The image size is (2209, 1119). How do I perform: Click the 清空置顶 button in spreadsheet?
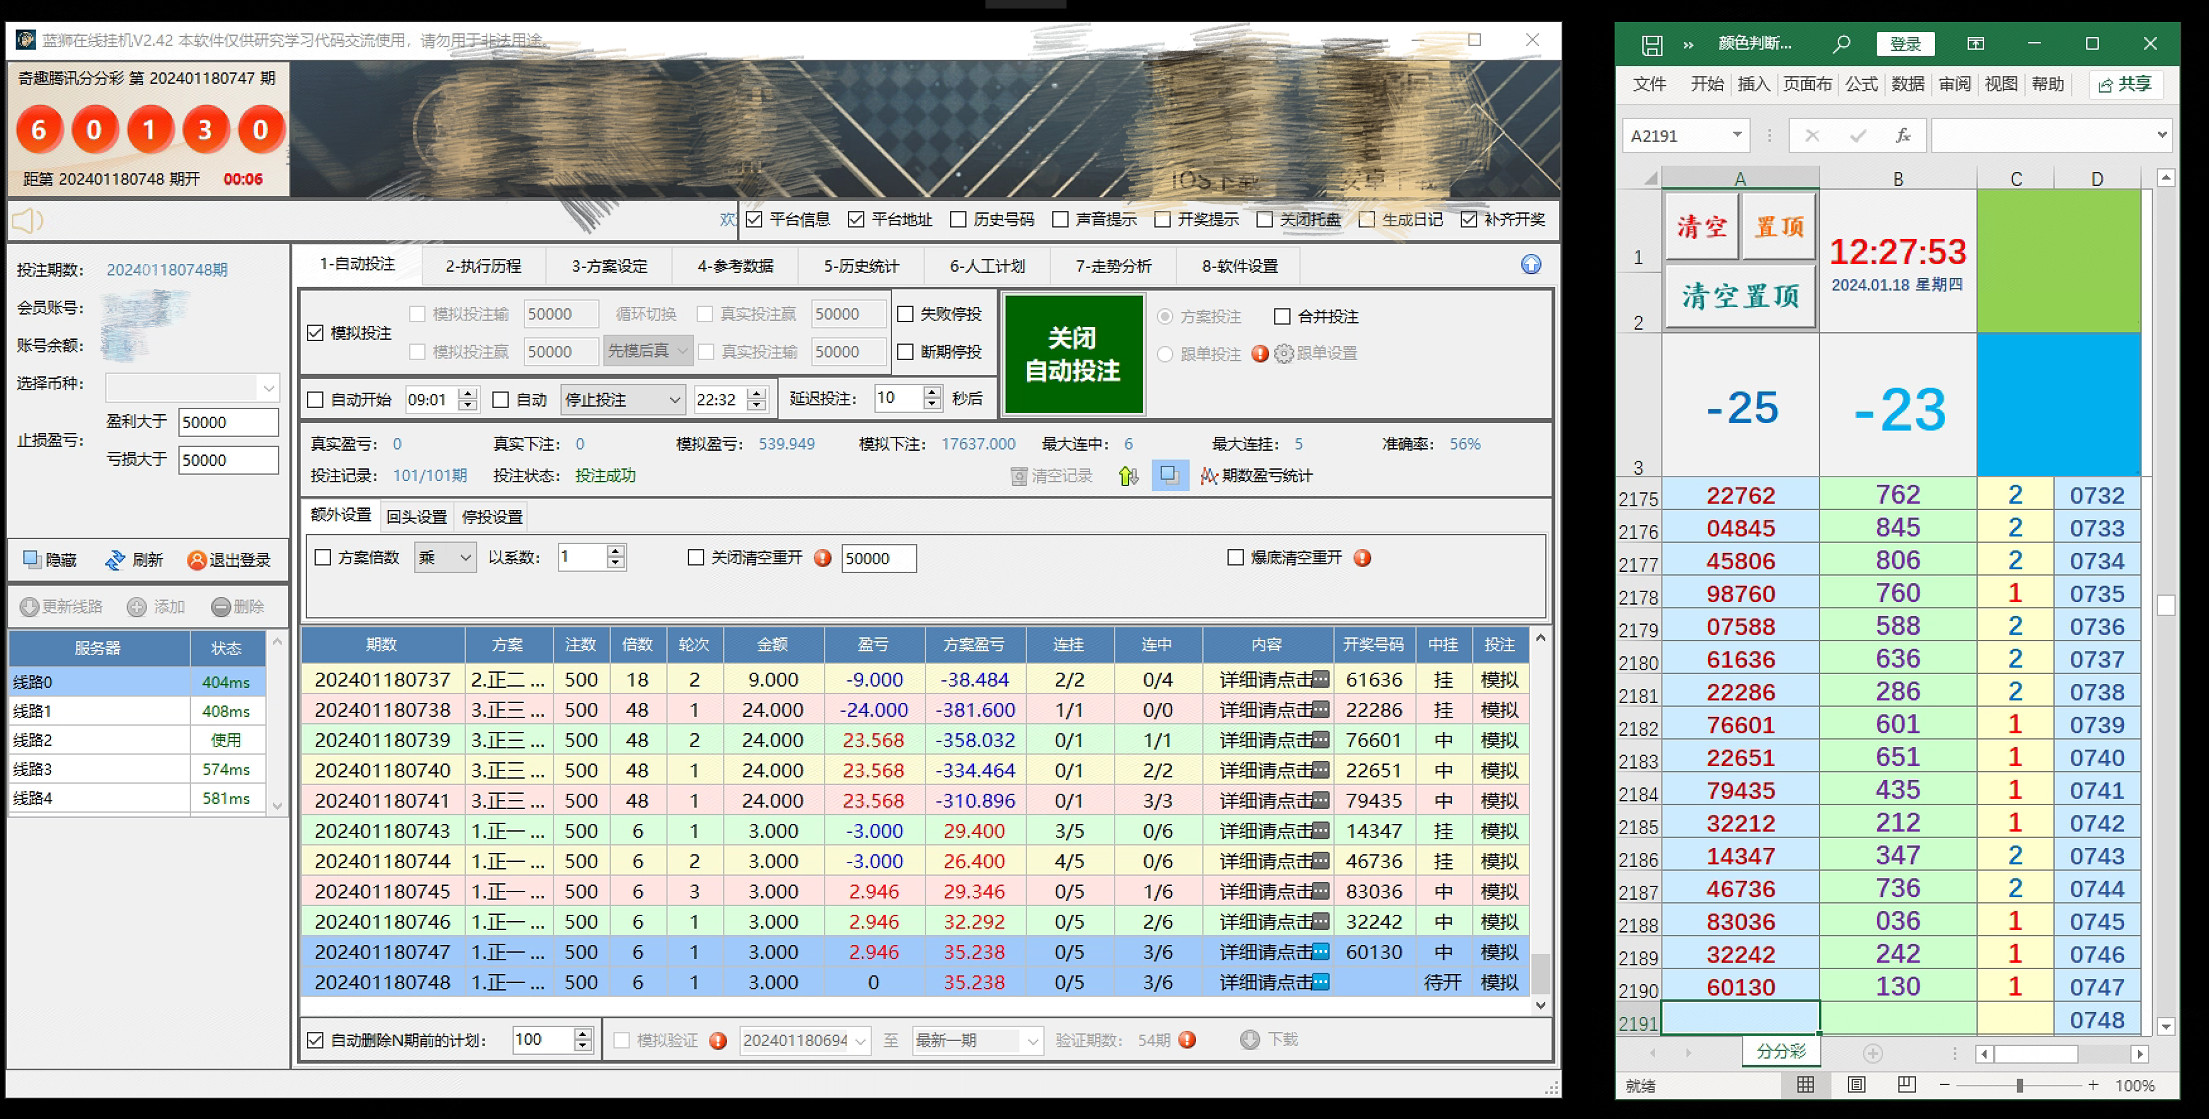pos(1740,296)
